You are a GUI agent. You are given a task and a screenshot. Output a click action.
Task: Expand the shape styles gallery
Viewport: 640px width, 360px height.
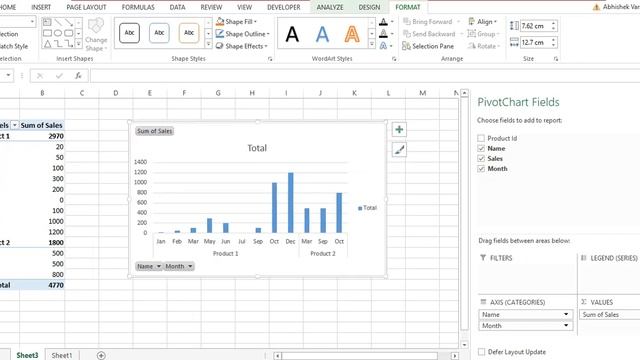208,44
